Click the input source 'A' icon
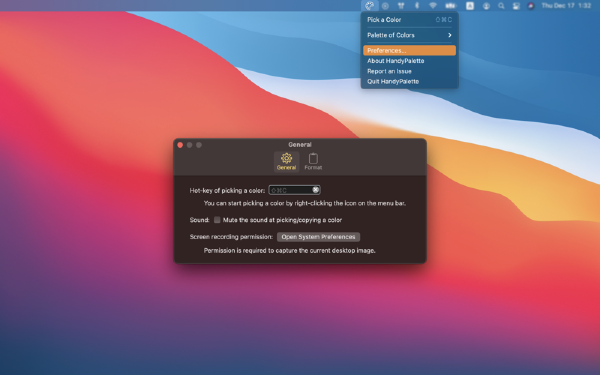 (470, 6)
